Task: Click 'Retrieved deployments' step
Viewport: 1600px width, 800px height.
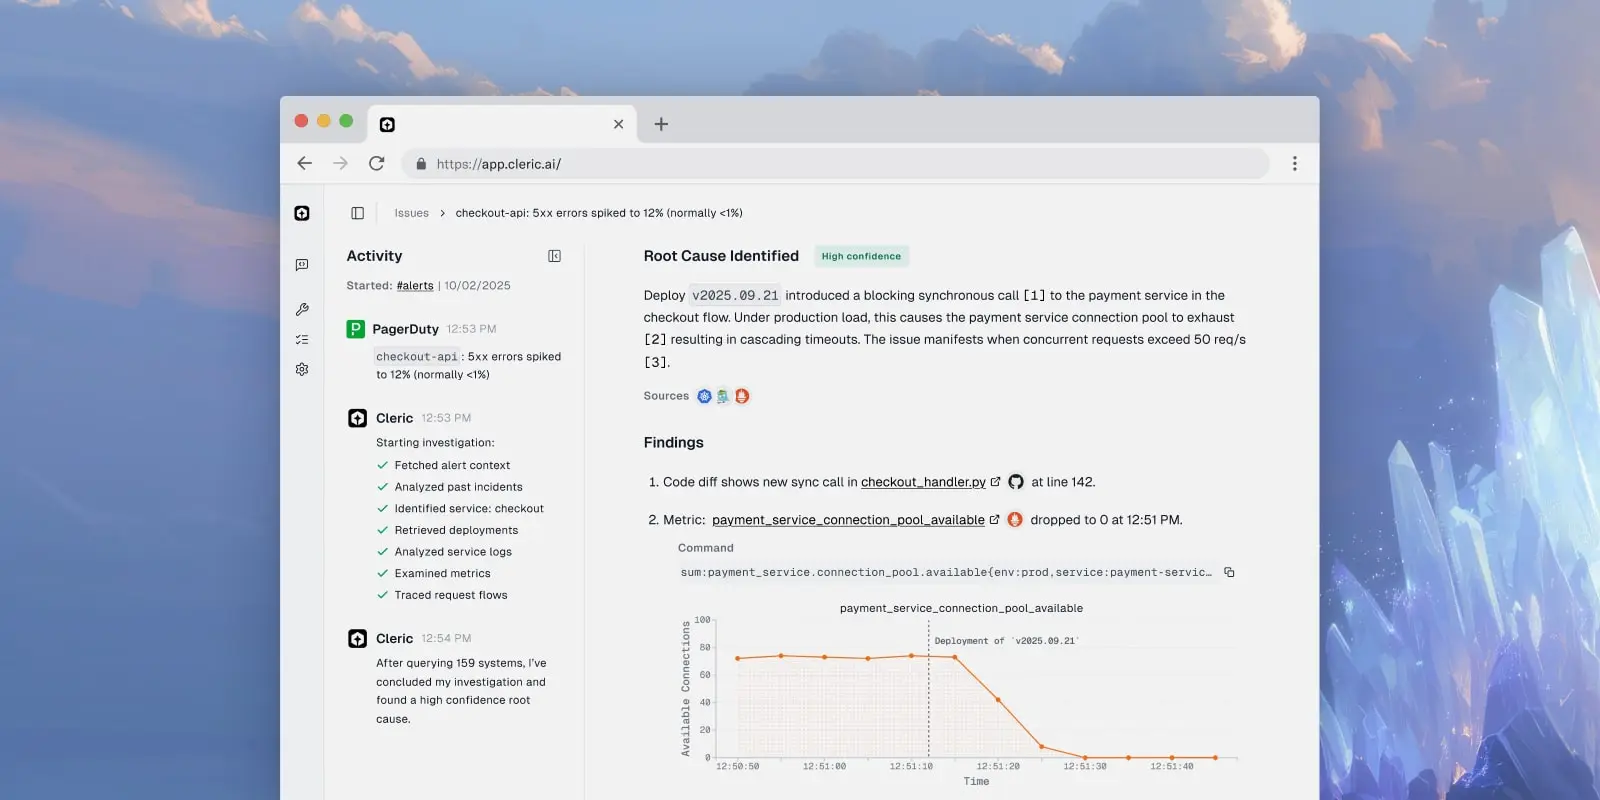Action: (456, 530)
